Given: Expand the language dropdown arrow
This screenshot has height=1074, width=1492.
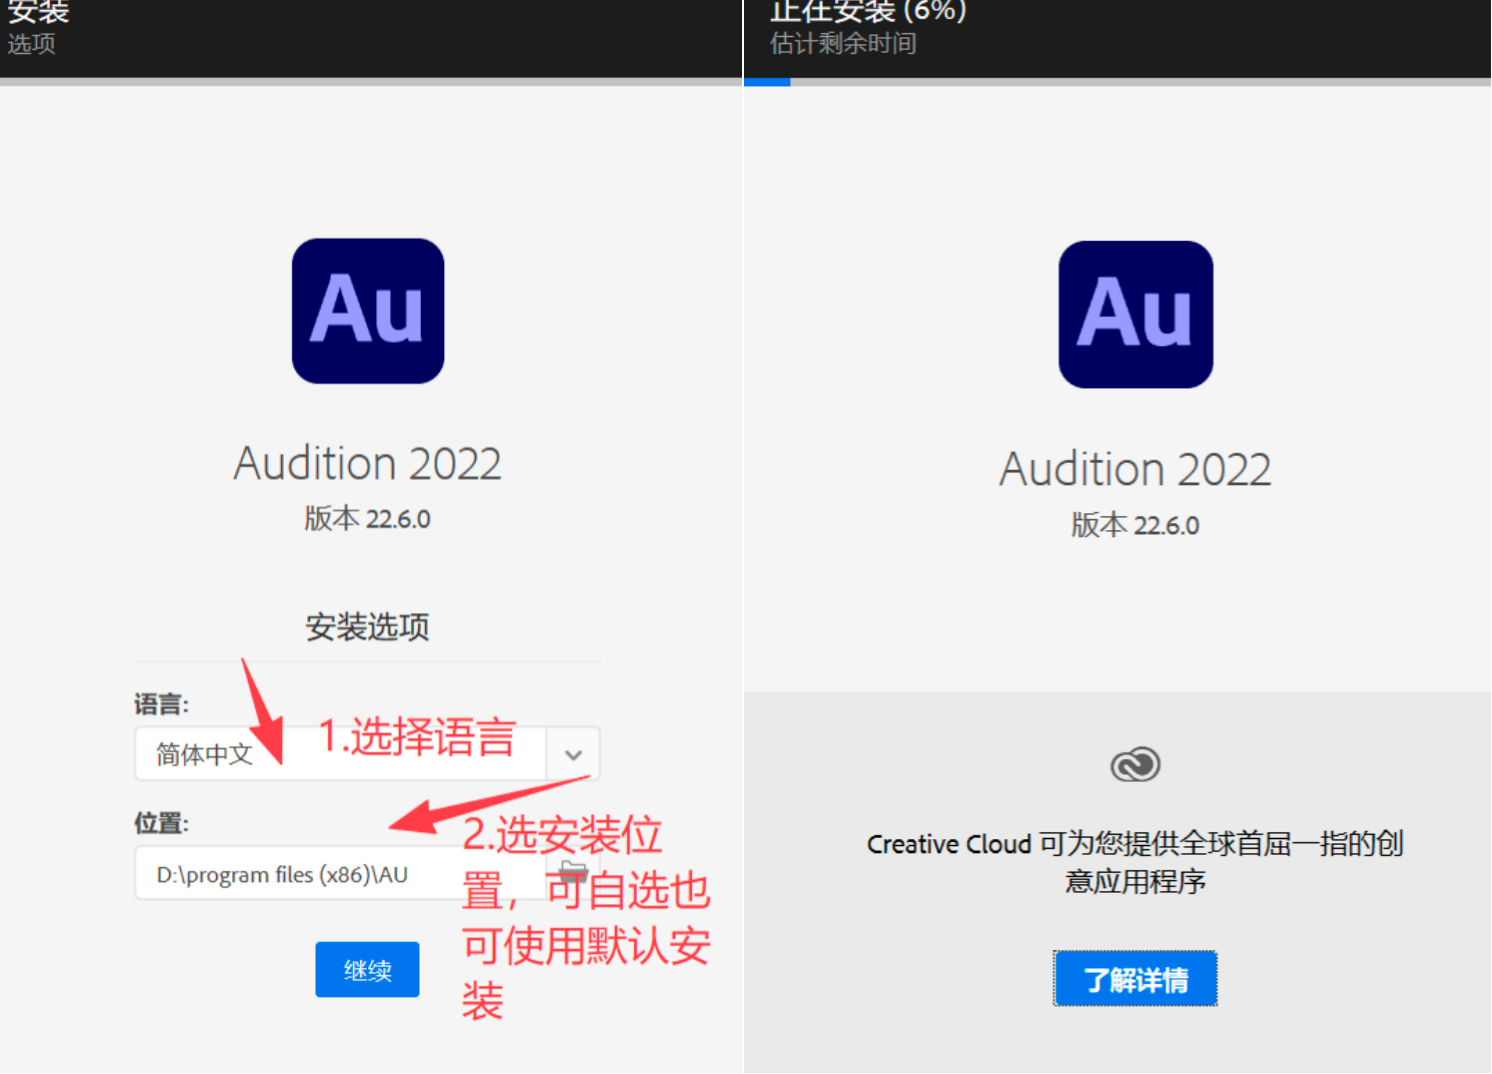Looking at the screenshot, I should pyautogui.click(x=573, y=754).
